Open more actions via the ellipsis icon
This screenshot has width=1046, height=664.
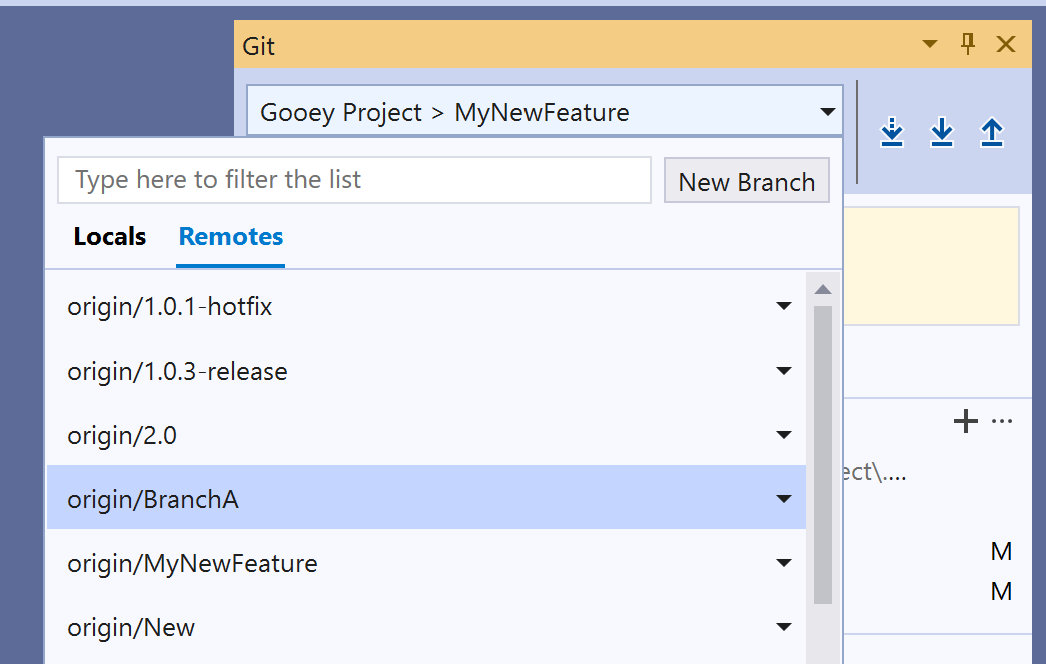point(1000,421)
